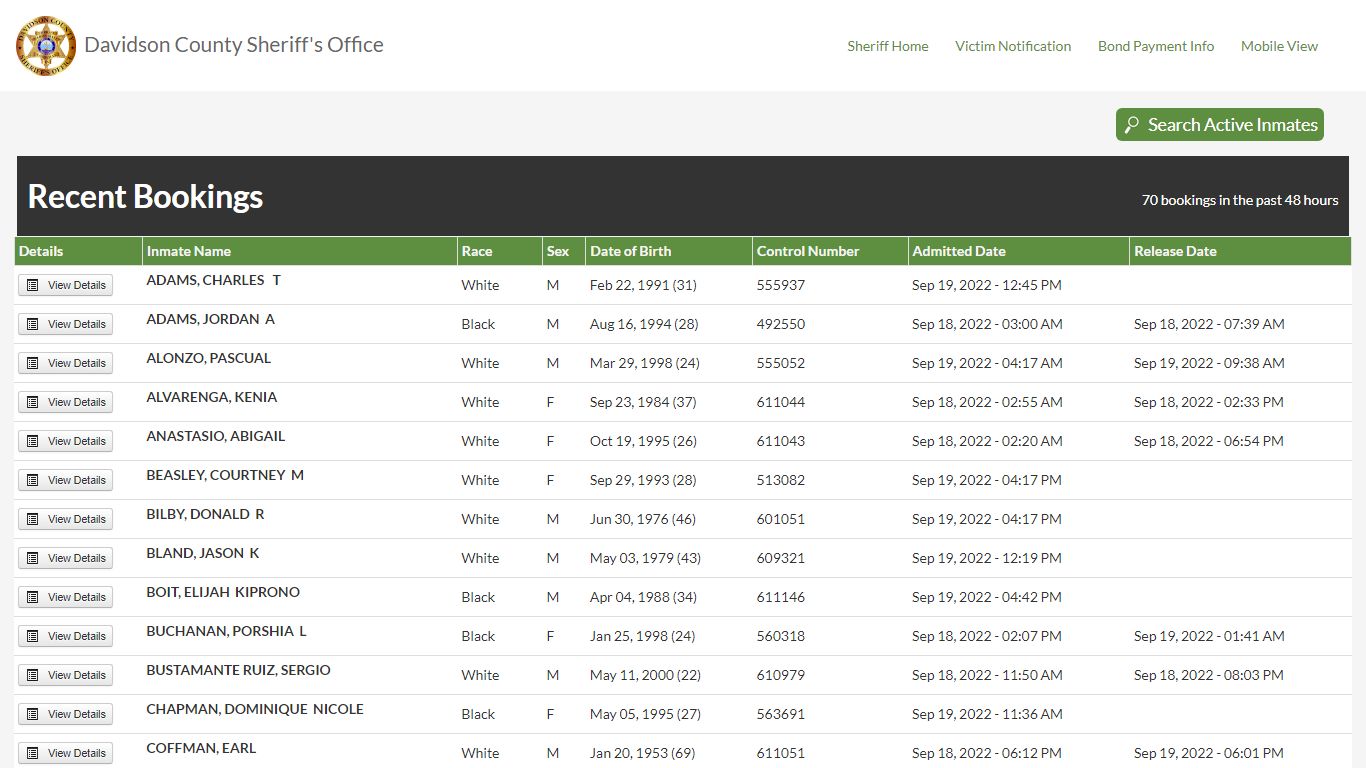Click the details list icon for ADAMS, CHARLES T
The height and width of the screenshot is (768, 1366).
[x=33, y=285]
